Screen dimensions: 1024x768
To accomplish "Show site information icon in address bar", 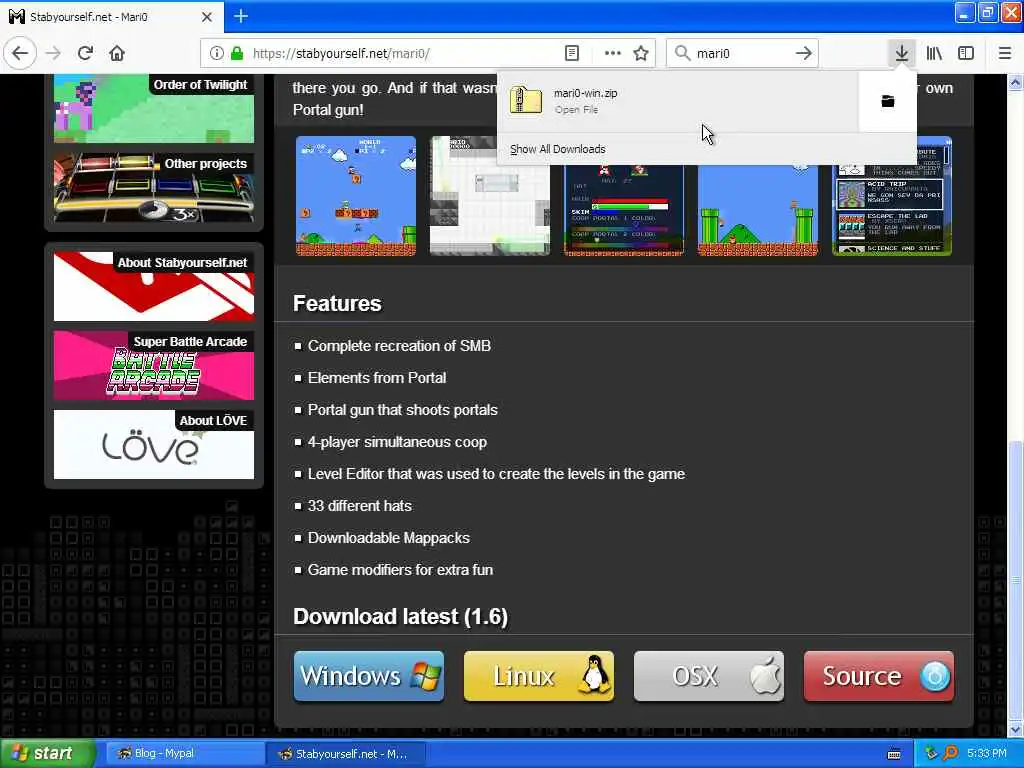I will click(216, 54).
